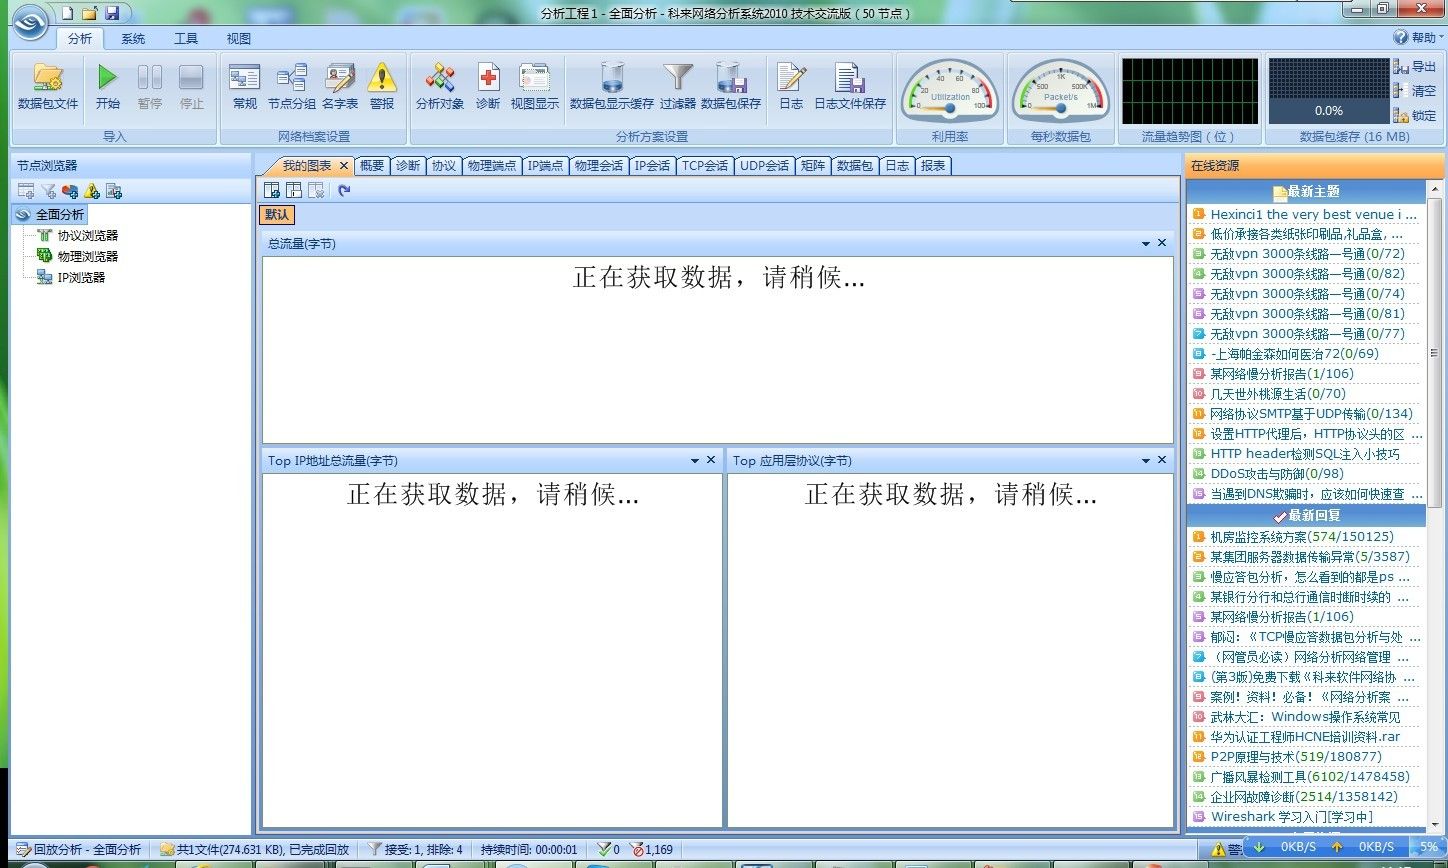Select IP浏览器 in the node browser
The image size is (1448, 868).
(81, 278)
